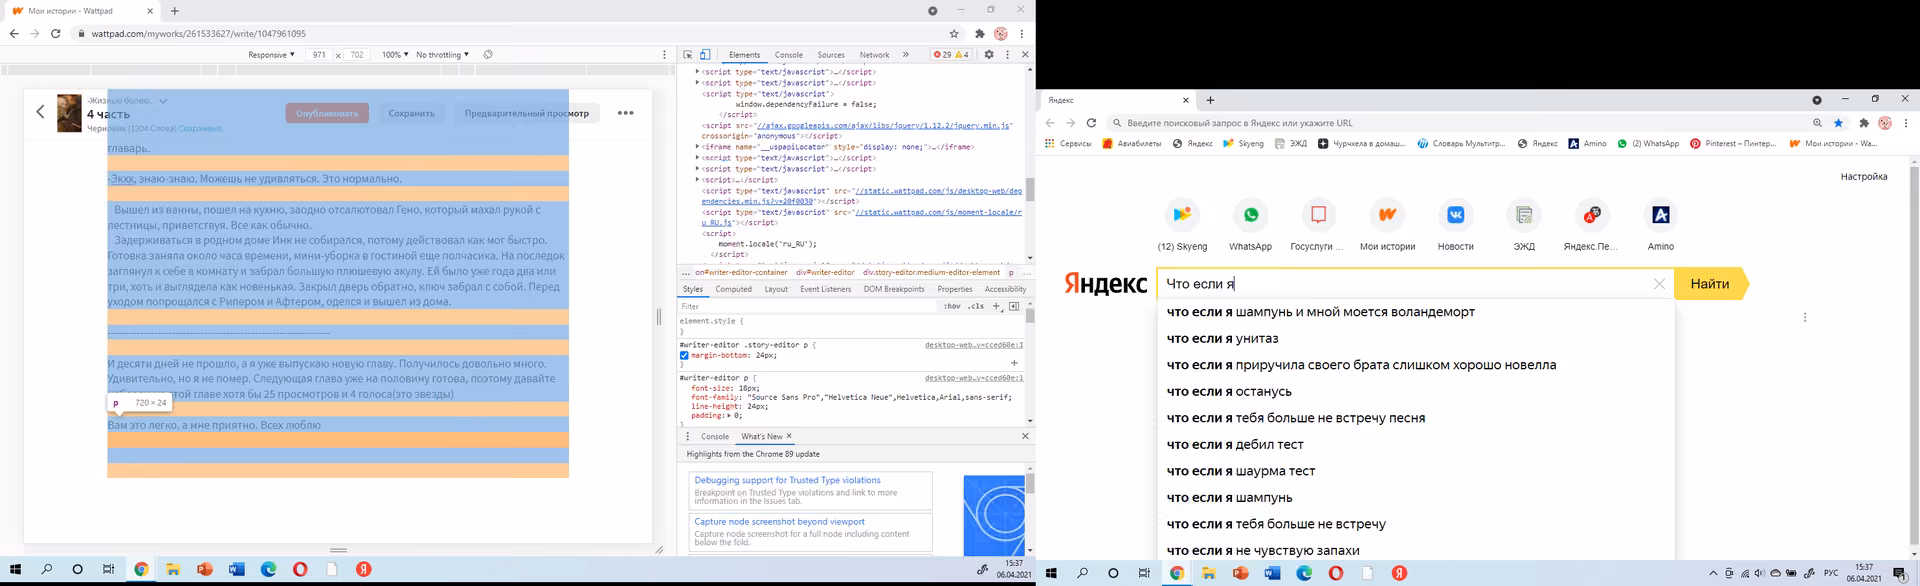Click the Предварительный просмотр button
This screenshot has width=1920, height=586.
click(x=526, y=113)
